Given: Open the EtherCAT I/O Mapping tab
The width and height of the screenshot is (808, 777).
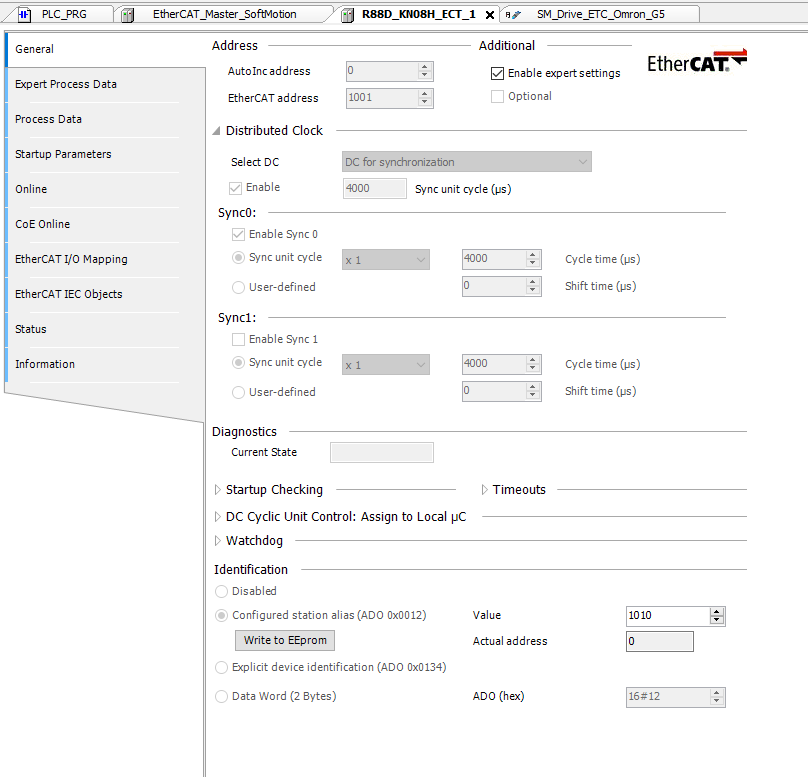Looking at the screenshot, I should tap(71, 259).
